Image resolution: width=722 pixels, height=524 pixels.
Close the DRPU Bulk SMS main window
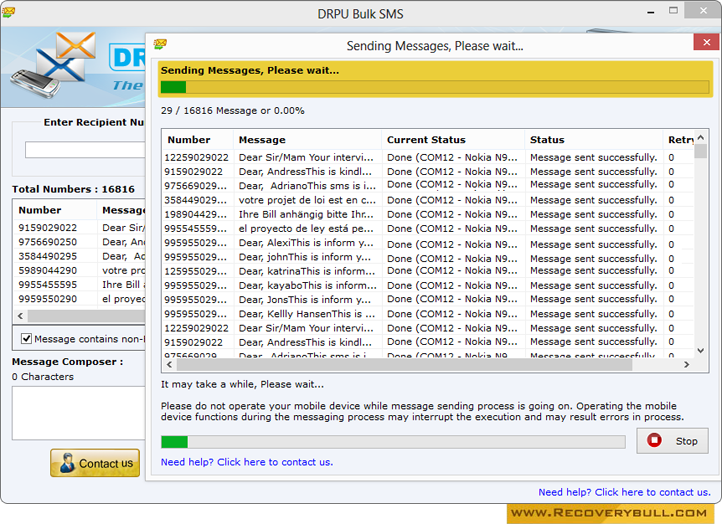coord(703,11)
